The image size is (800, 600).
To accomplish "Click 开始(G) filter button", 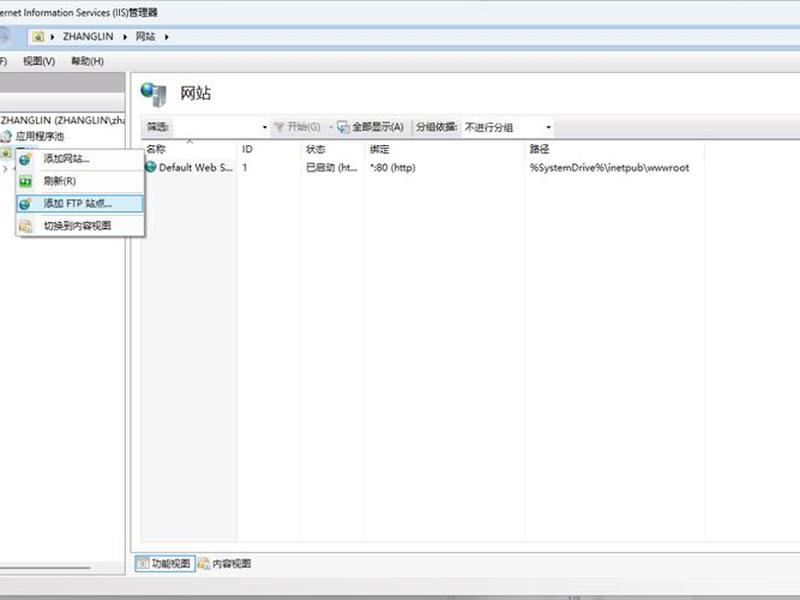I will point(297,127).
